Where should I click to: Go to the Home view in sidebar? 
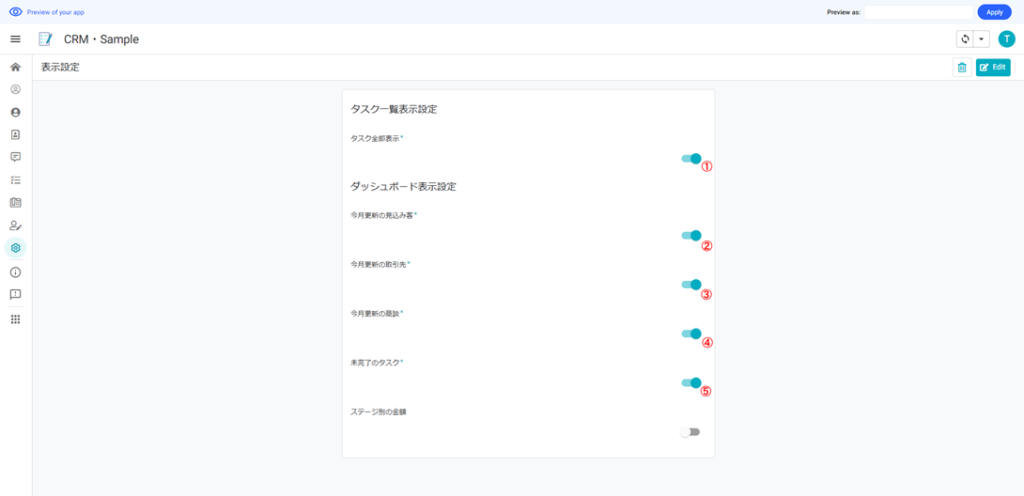click(x=16, y=67)
